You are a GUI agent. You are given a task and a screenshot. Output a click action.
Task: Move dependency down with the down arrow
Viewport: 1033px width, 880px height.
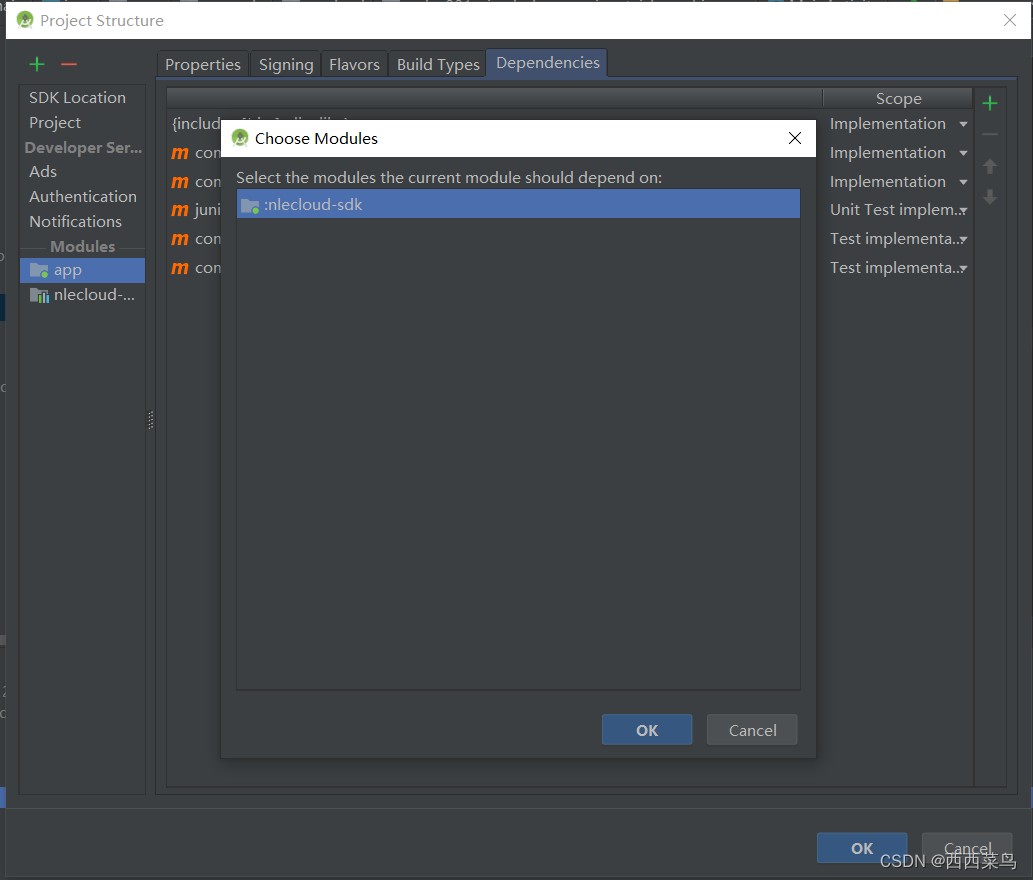990,196
